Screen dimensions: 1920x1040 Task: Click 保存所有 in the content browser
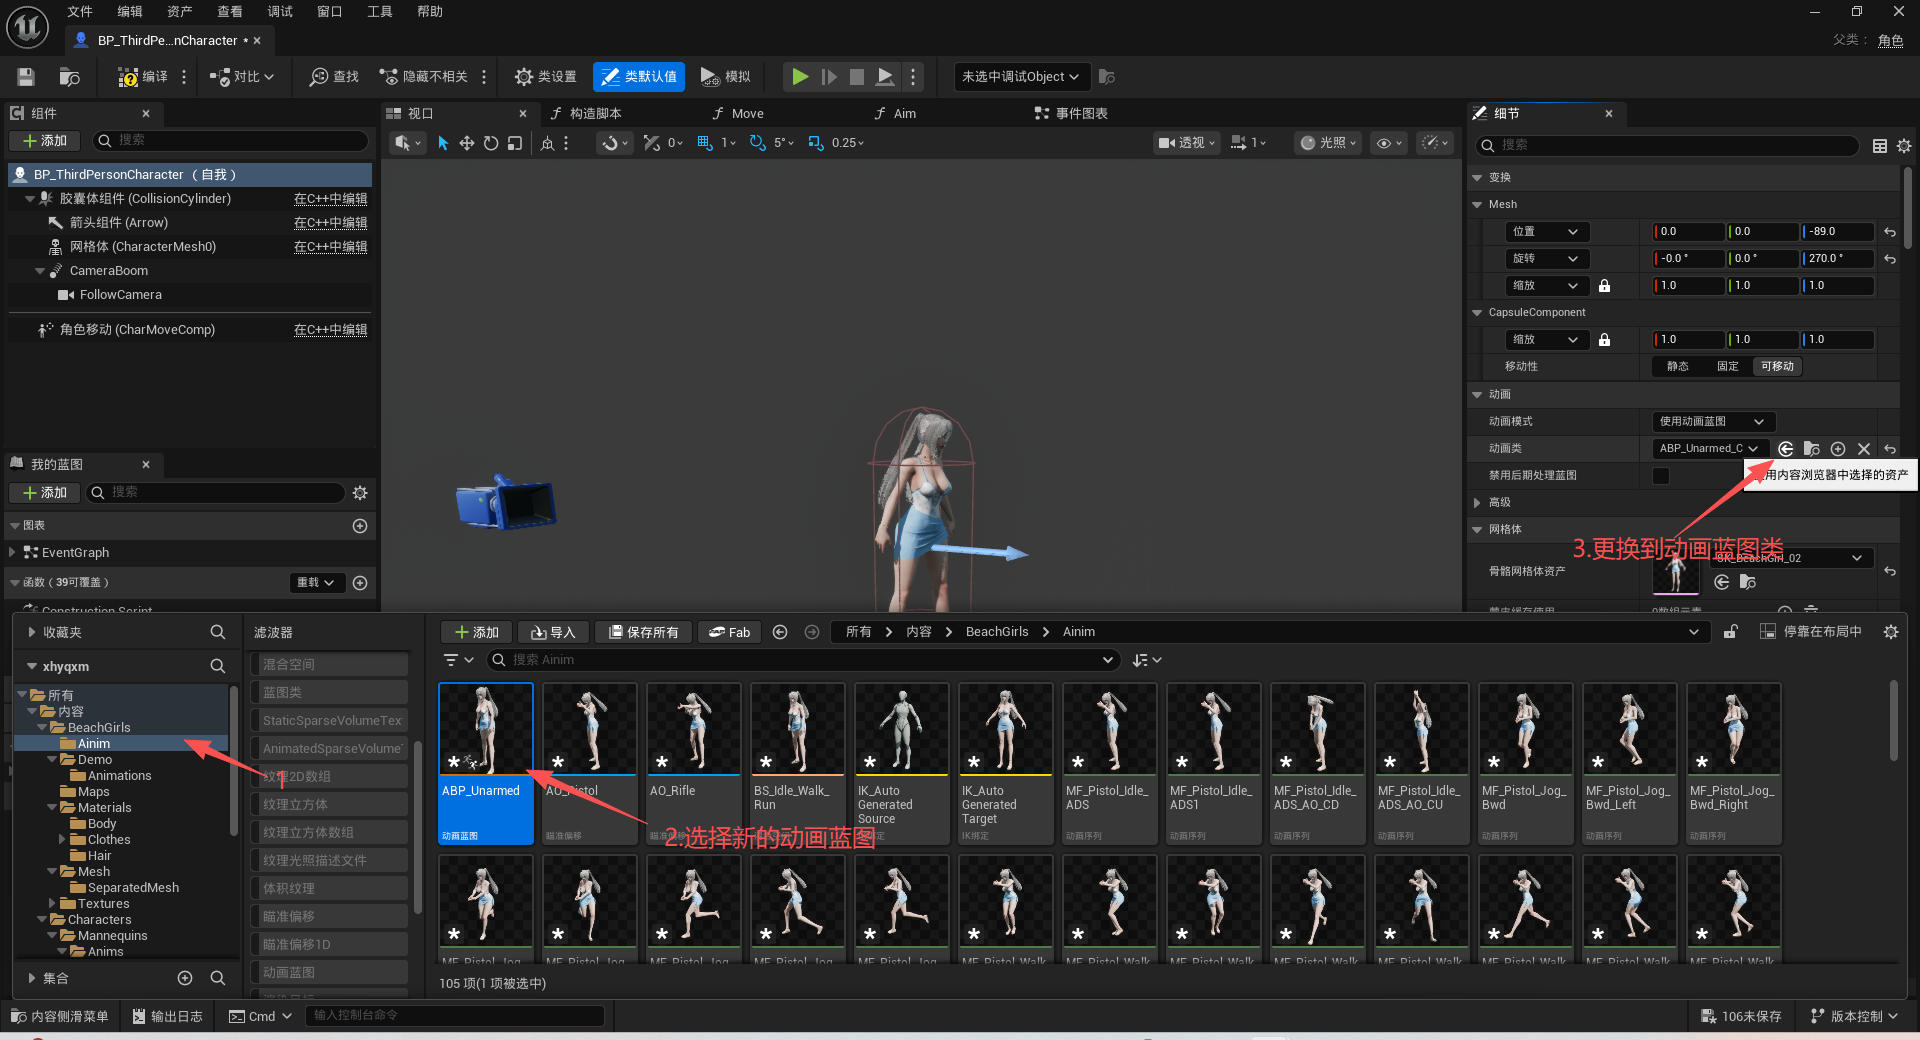(x=644, y=632)
